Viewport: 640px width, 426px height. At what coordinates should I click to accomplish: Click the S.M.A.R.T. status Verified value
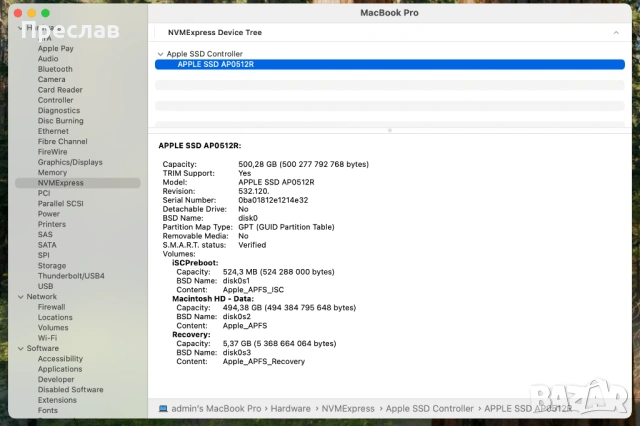[x=252, y=245]
